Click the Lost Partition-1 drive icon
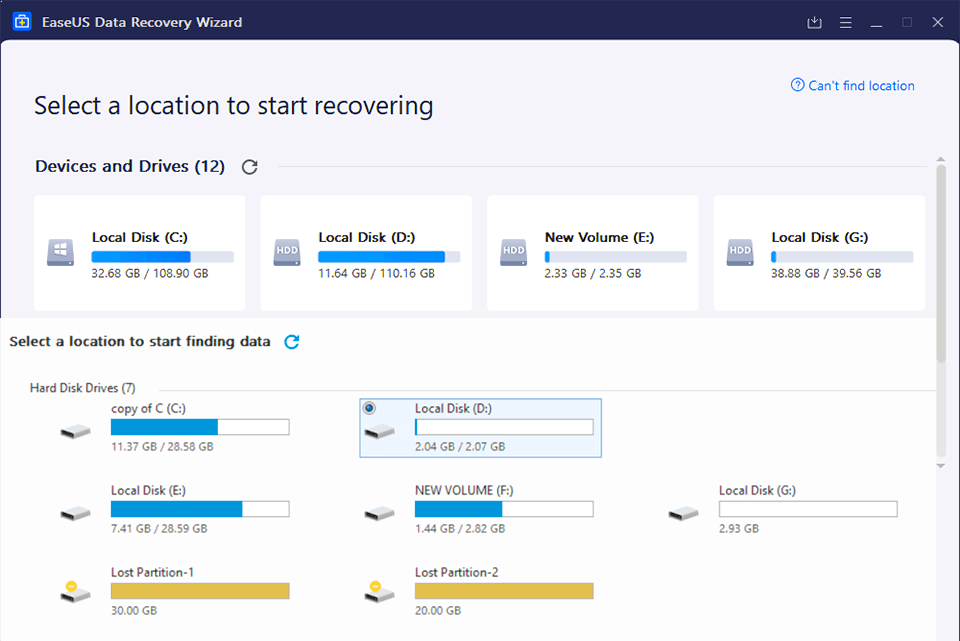 click(x=75, y=591)
